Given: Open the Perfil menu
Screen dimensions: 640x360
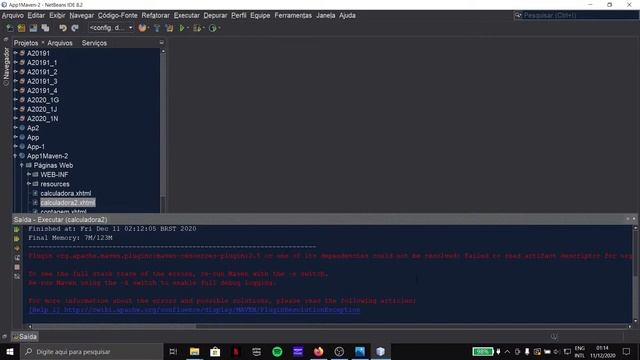Looking at the screenshot, I should pos(239,16).
